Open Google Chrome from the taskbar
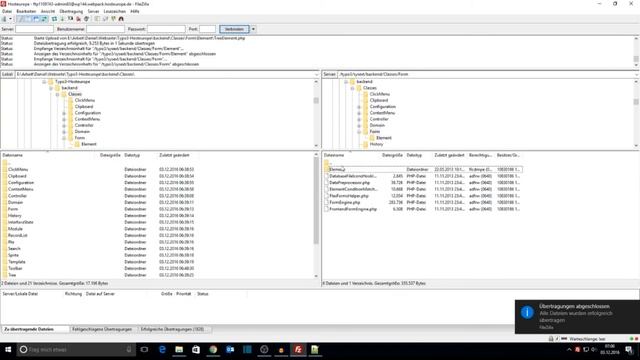This screenshot has height=360, width=640. 213,350
